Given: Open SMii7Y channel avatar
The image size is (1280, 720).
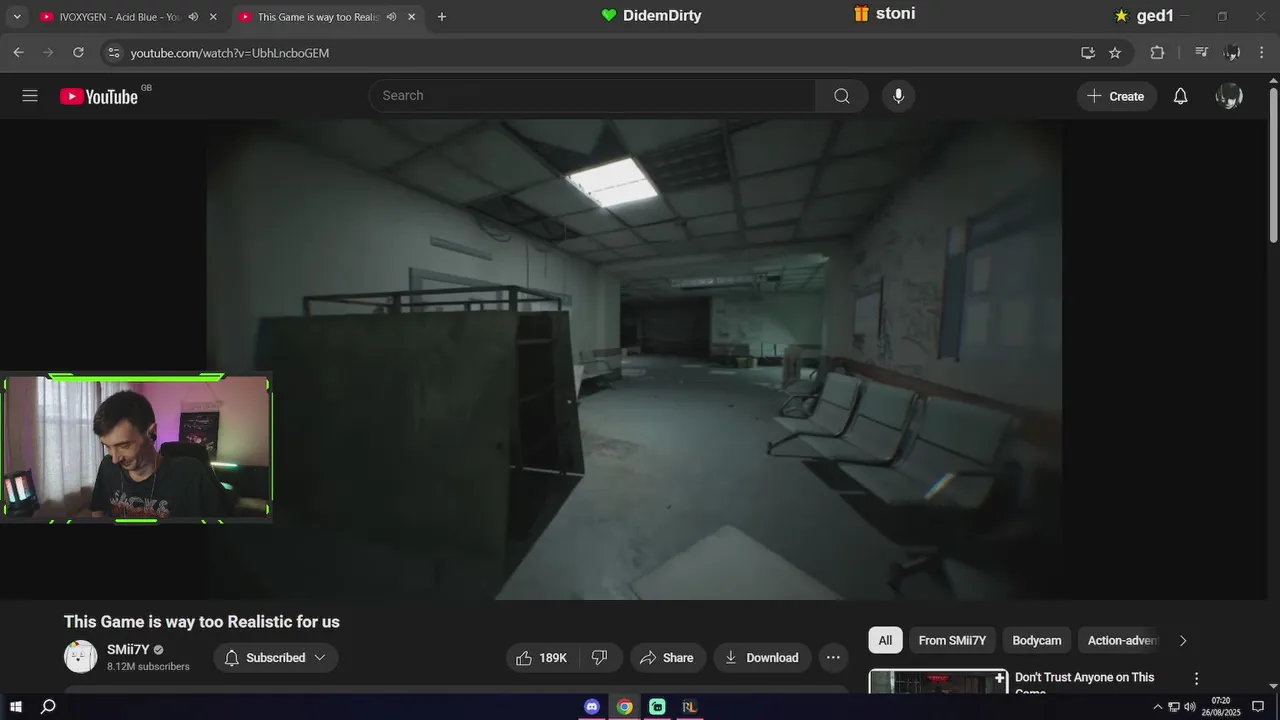Looking at the screenshot, I should 81,657.
